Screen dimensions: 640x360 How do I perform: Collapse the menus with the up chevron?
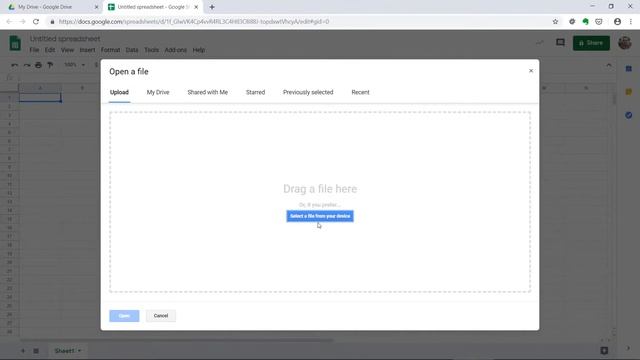point(609,65)
